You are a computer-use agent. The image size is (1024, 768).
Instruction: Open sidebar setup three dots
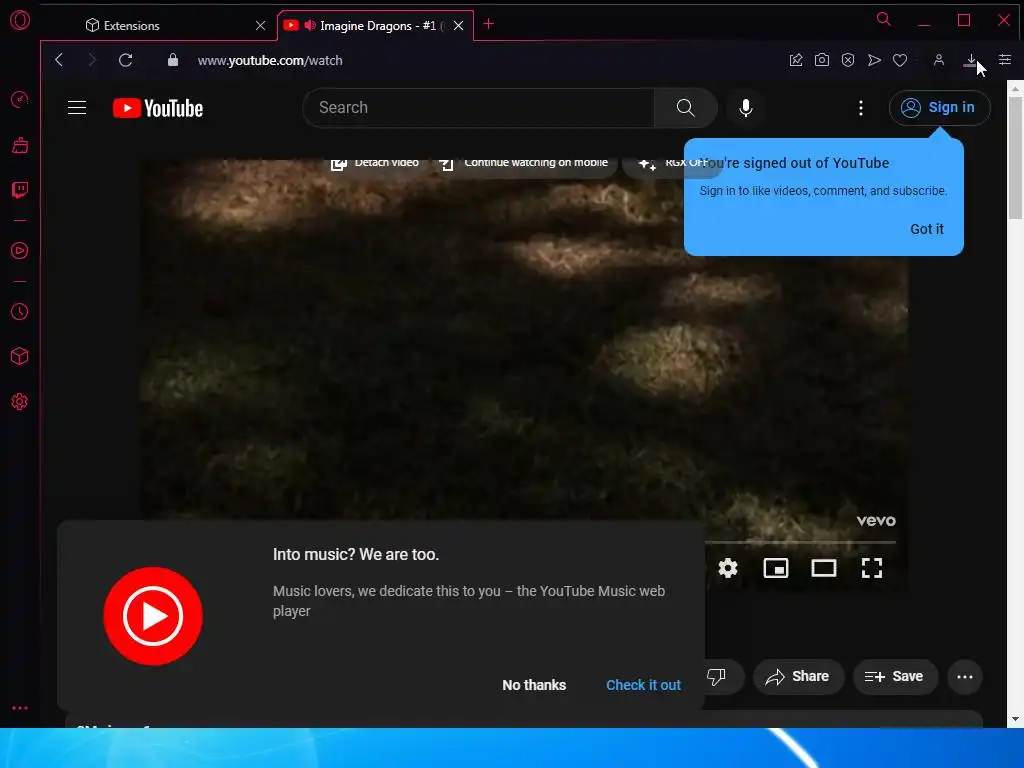(x=20, y=708)
